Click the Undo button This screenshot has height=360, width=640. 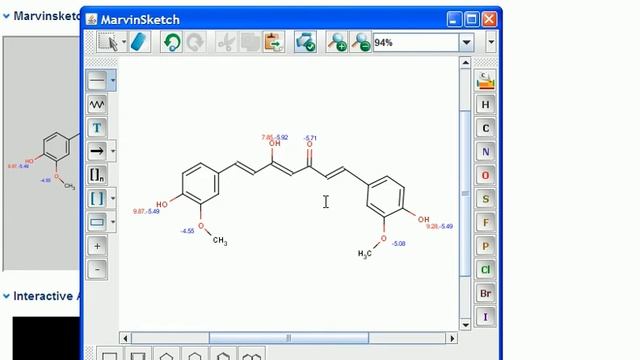click(x=172, y=42)
